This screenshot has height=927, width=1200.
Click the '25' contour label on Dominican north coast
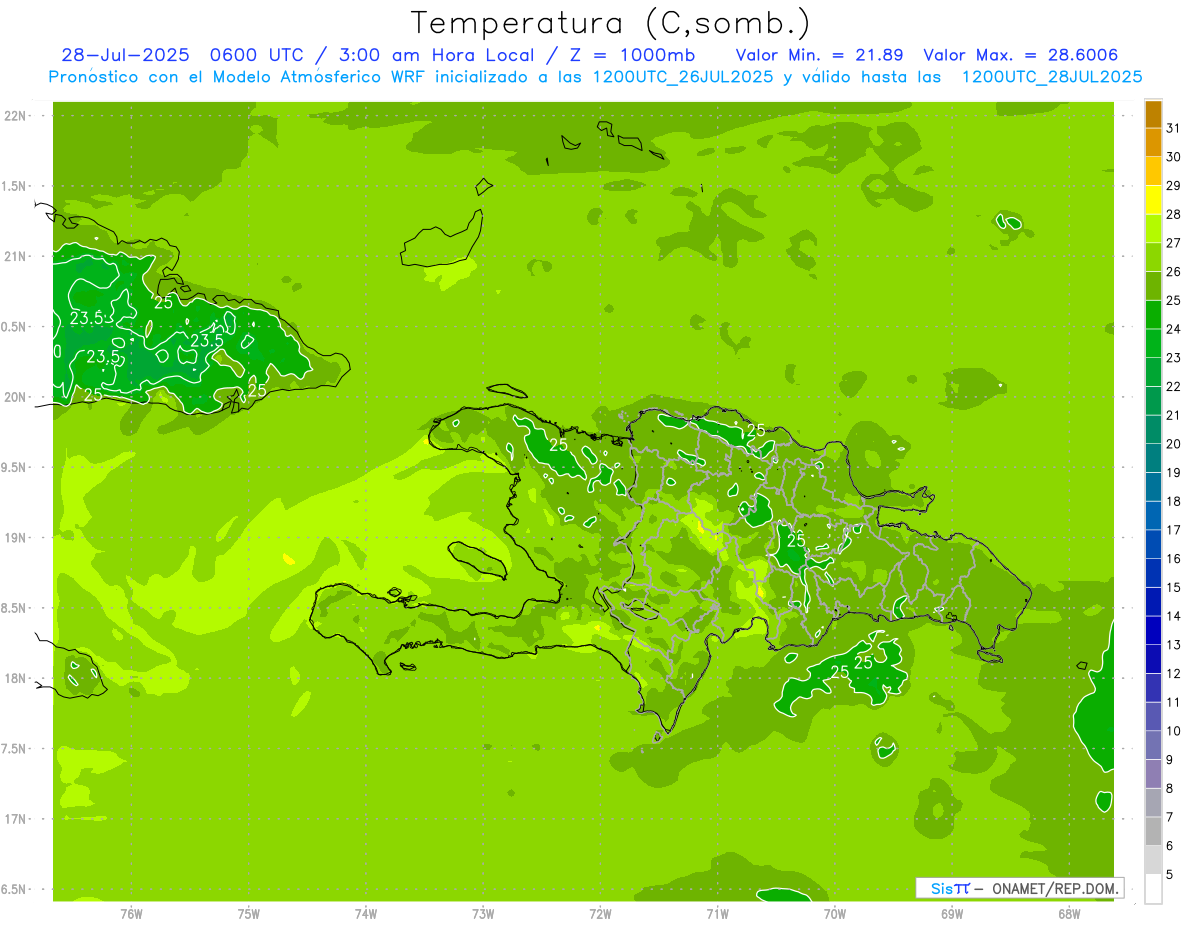pos(756,430)
